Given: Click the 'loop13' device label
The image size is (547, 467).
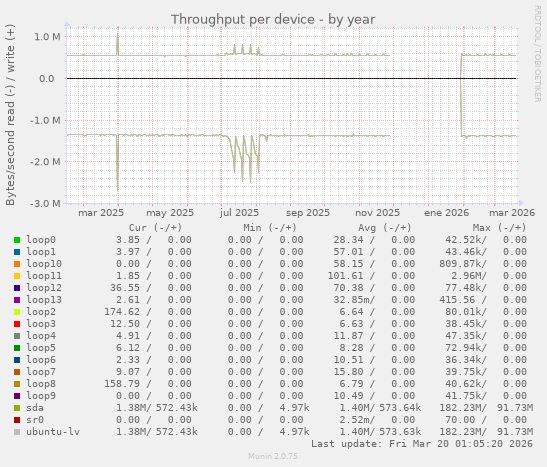Looking at the screenshot, I should 44,300.
